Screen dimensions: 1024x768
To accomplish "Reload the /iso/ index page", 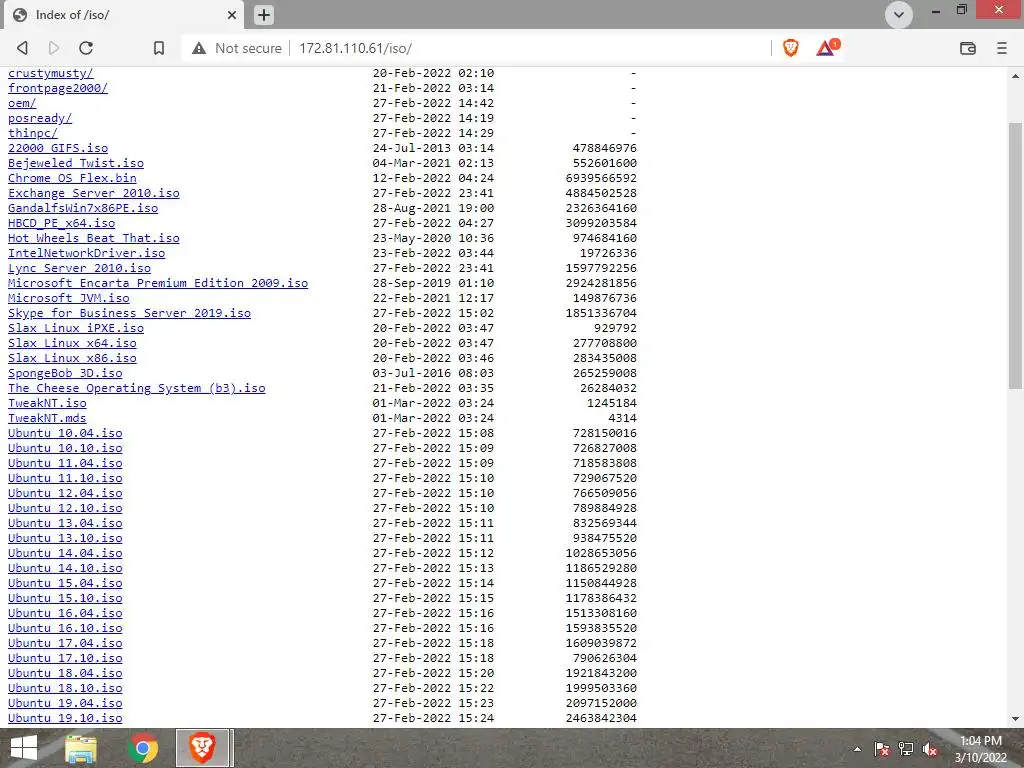I will (86, 48).
